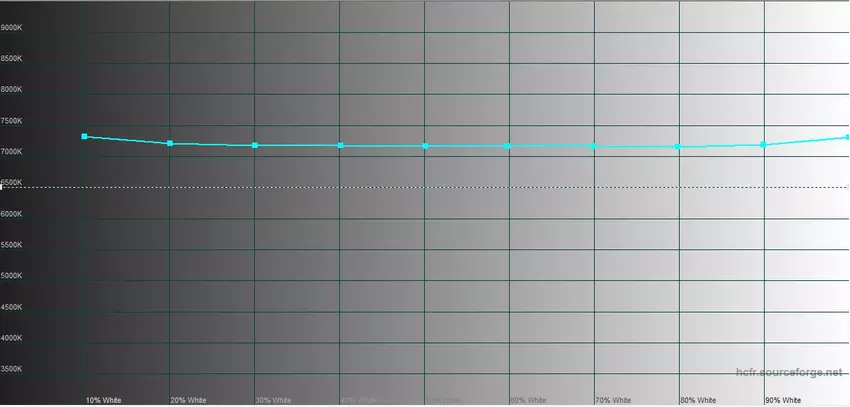Select the data point at 20% White
This screenshot has height=407, width=850.
(170, 144)
